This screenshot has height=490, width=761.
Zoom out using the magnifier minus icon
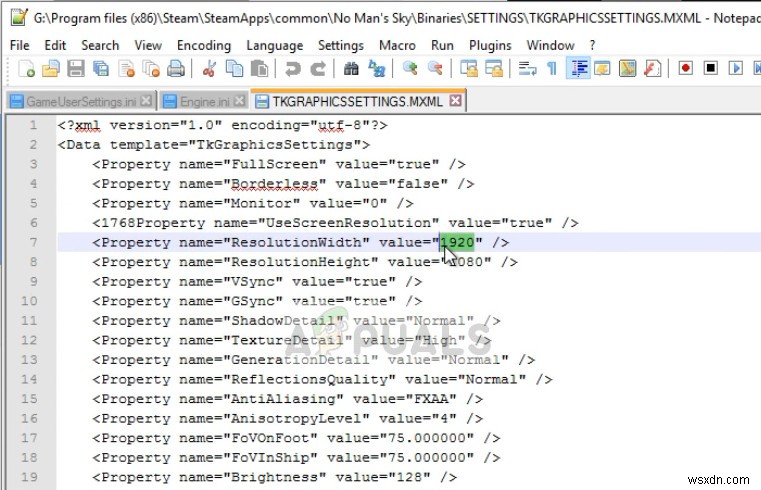435,68
